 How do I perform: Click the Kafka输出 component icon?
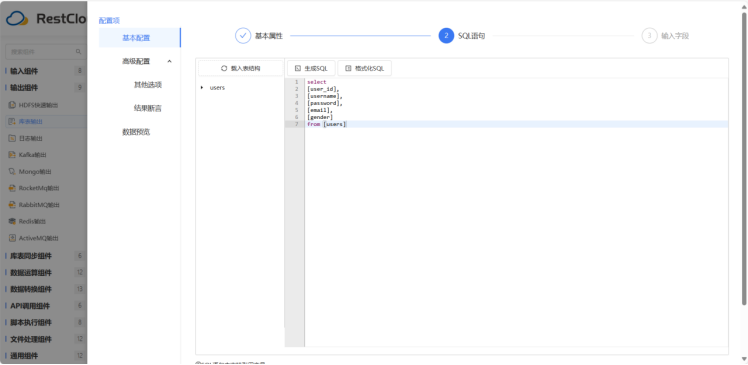click(x=12, y=155)
